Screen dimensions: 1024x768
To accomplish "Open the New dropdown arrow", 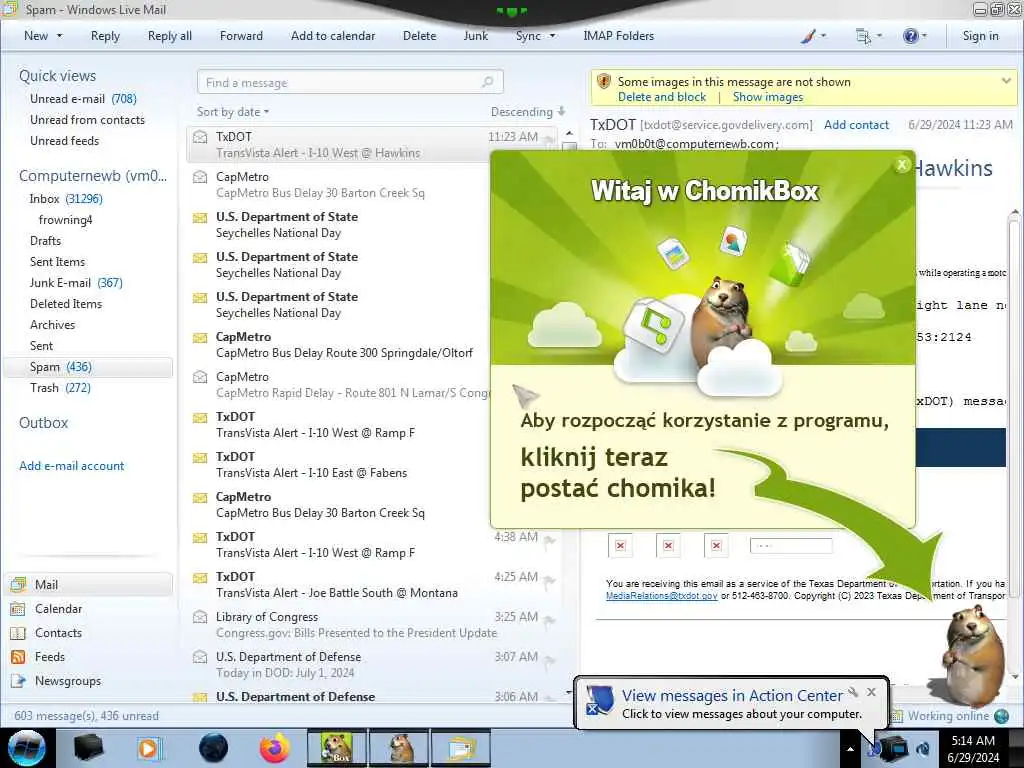I will 59,36.
